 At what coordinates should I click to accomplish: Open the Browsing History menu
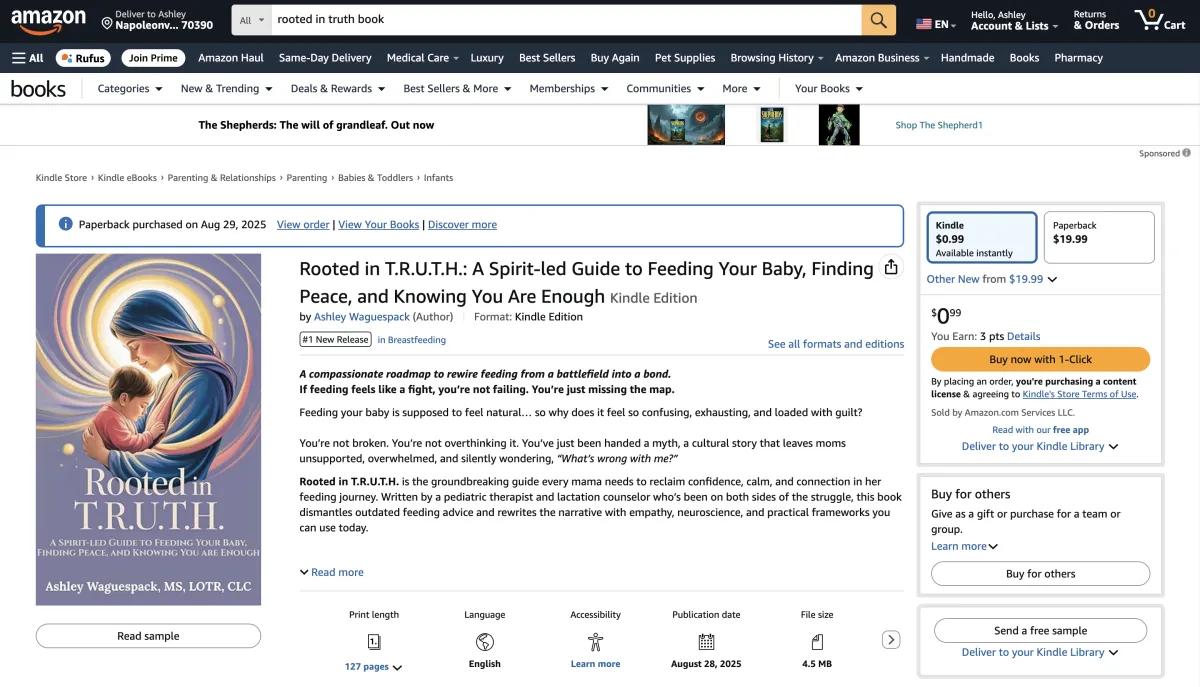point(777,58)
